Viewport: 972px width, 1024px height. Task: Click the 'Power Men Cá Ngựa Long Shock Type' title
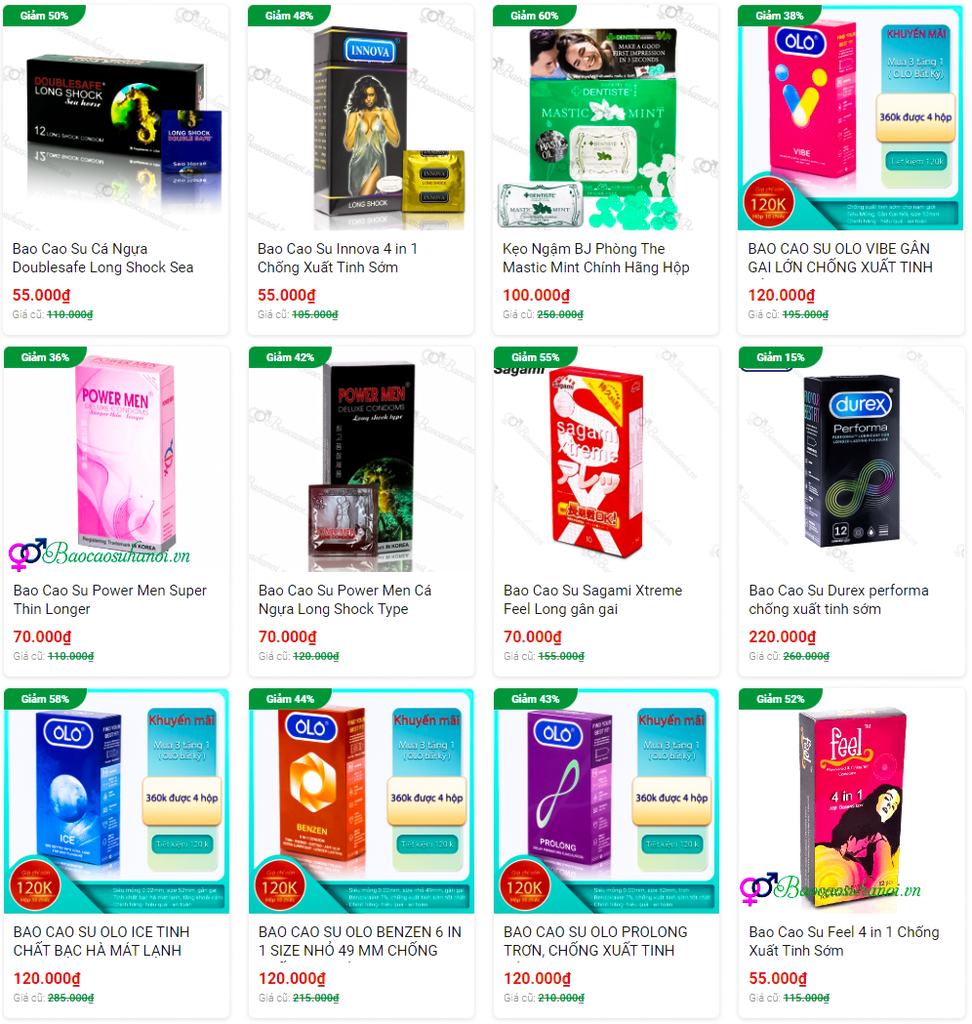[x=345, y=600]
